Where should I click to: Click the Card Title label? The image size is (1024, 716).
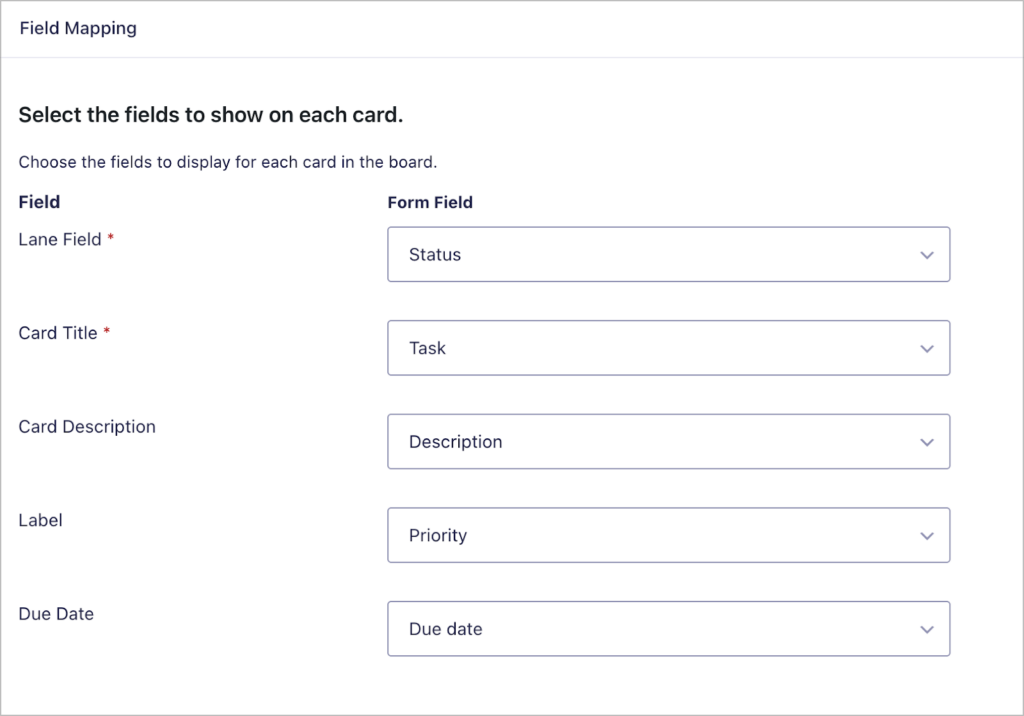57,332
